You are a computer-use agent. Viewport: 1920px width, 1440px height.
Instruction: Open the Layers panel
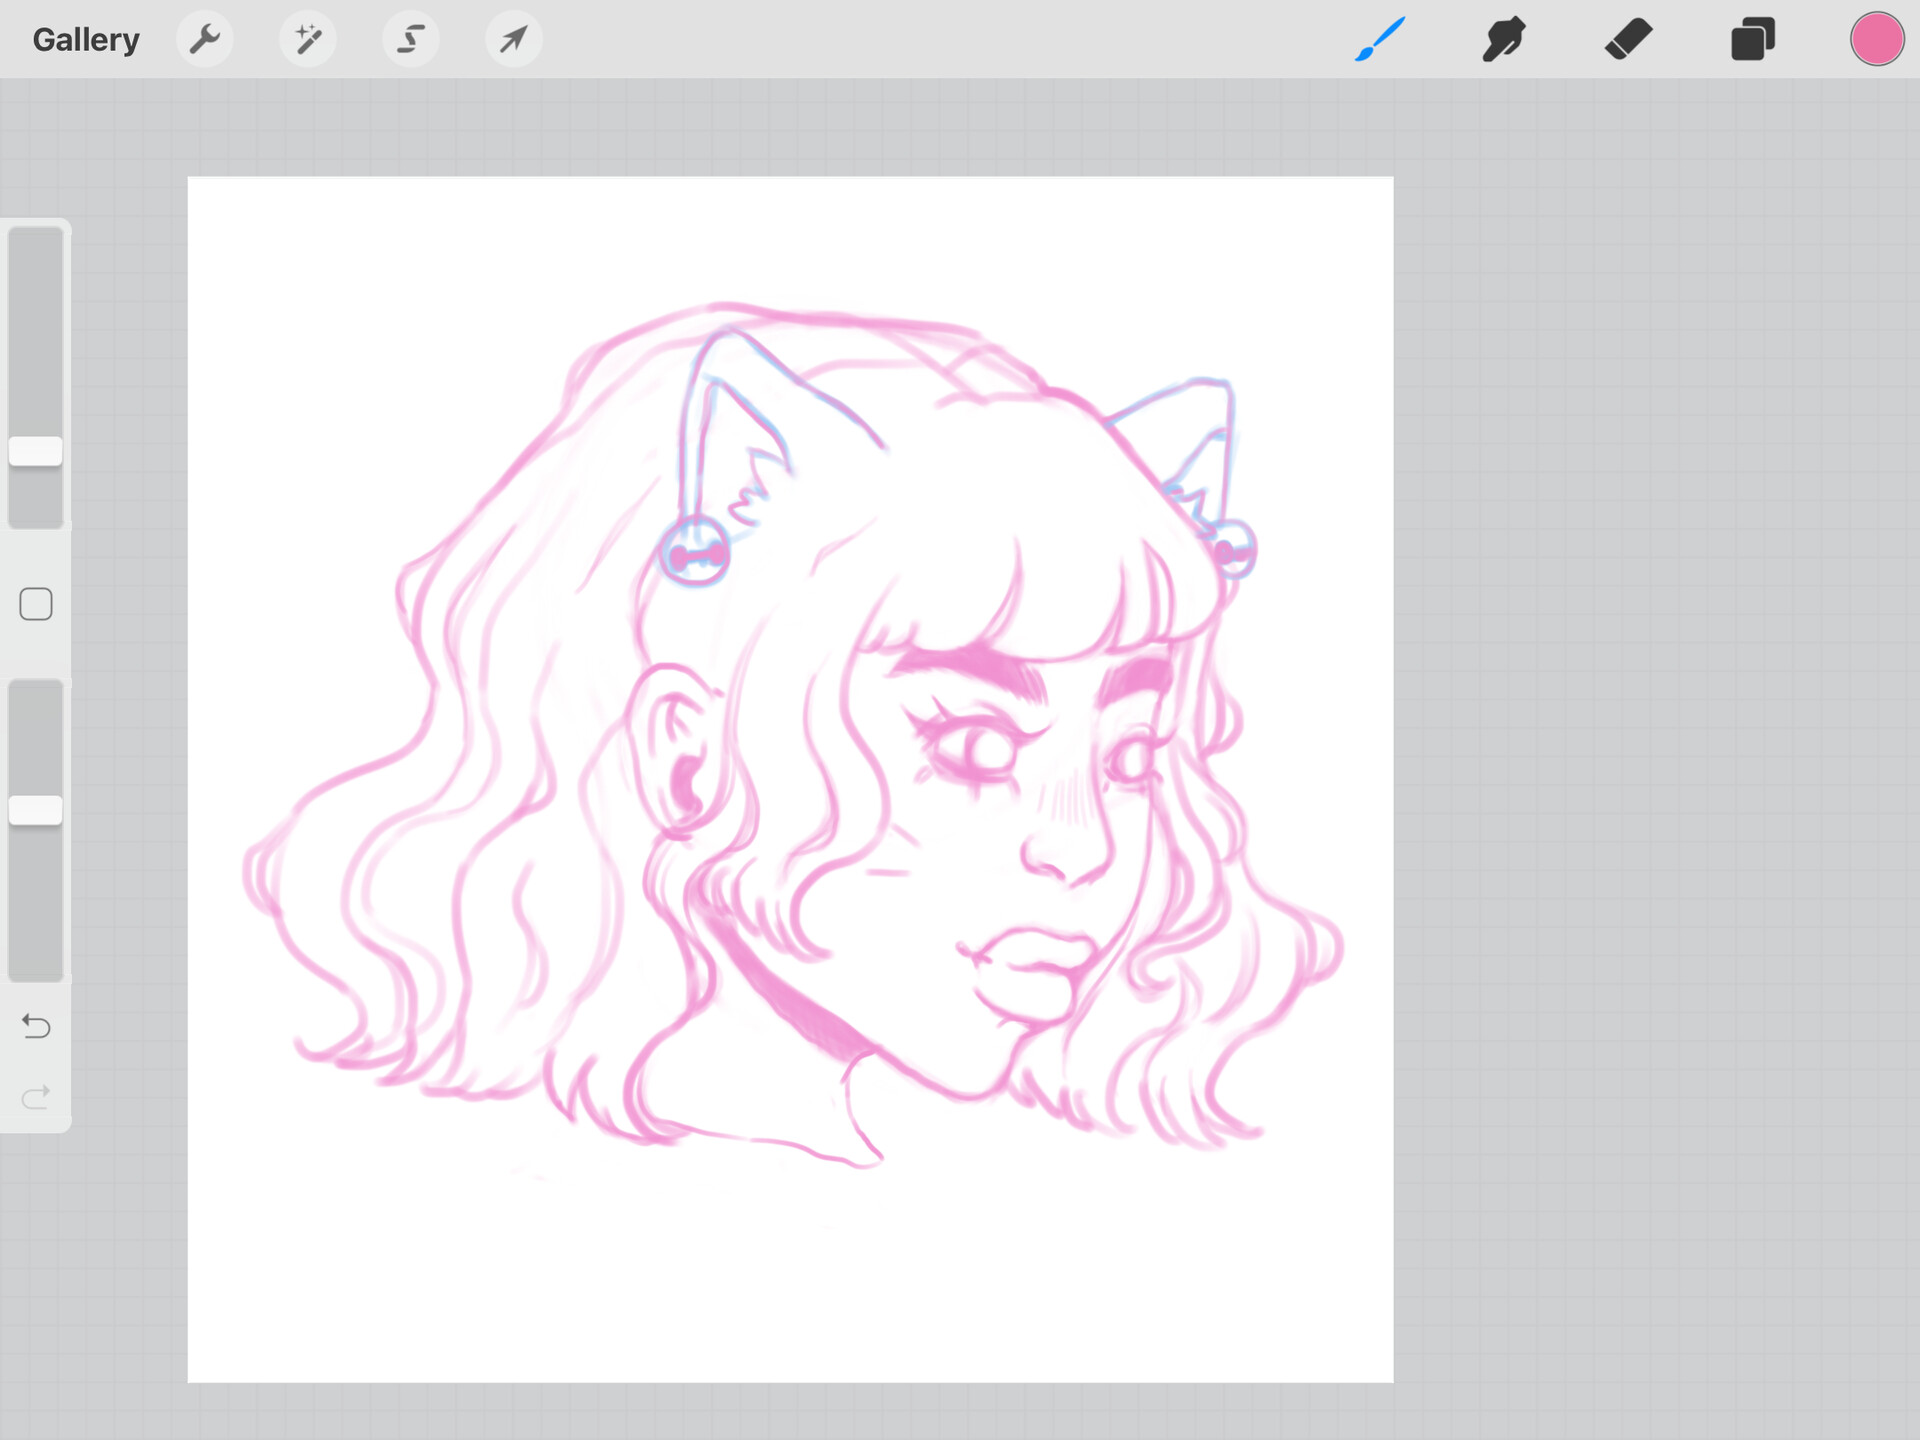click(1752, 38)
